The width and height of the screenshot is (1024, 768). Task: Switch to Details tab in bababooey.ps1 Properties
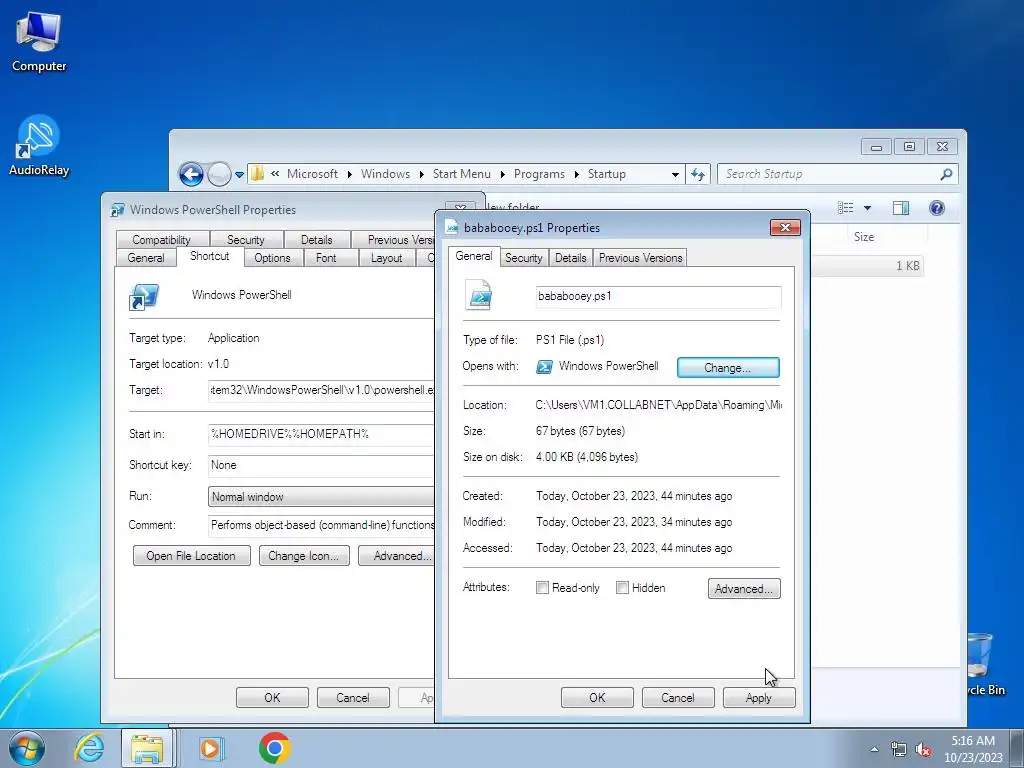571,258
